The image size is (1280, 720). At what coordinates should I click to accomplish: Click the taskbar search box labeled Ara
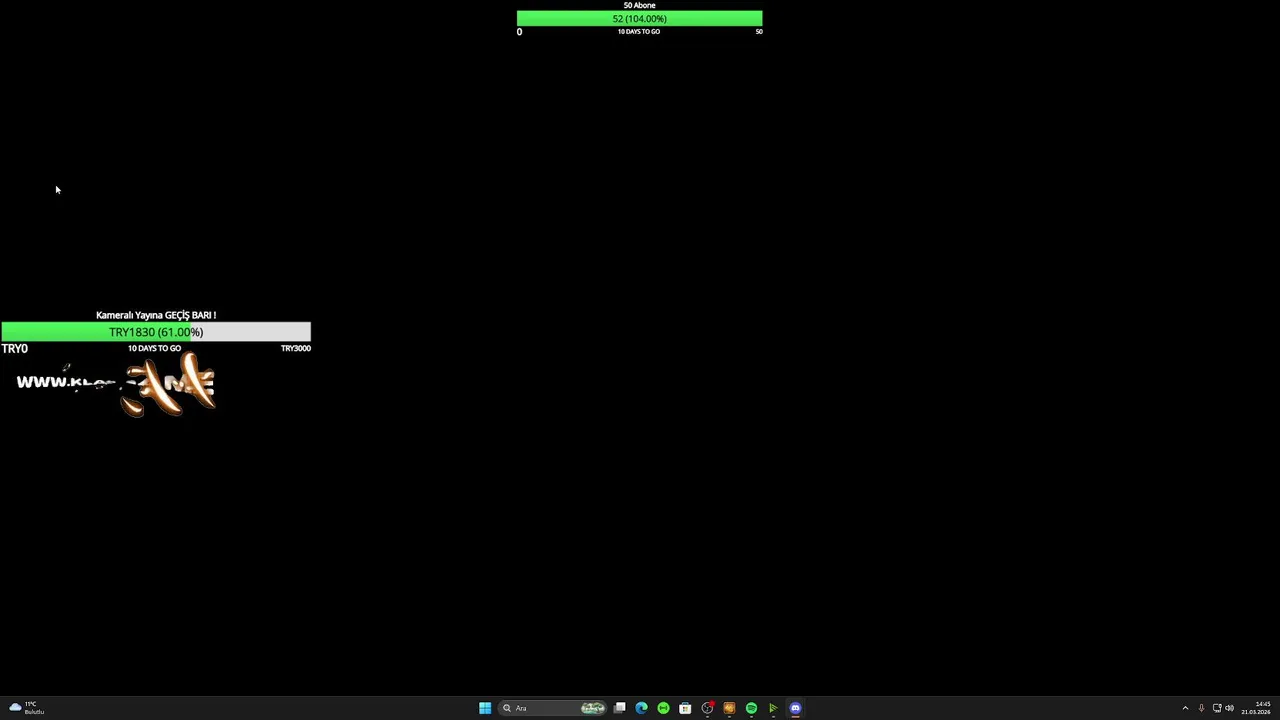(x=552, y=708)
